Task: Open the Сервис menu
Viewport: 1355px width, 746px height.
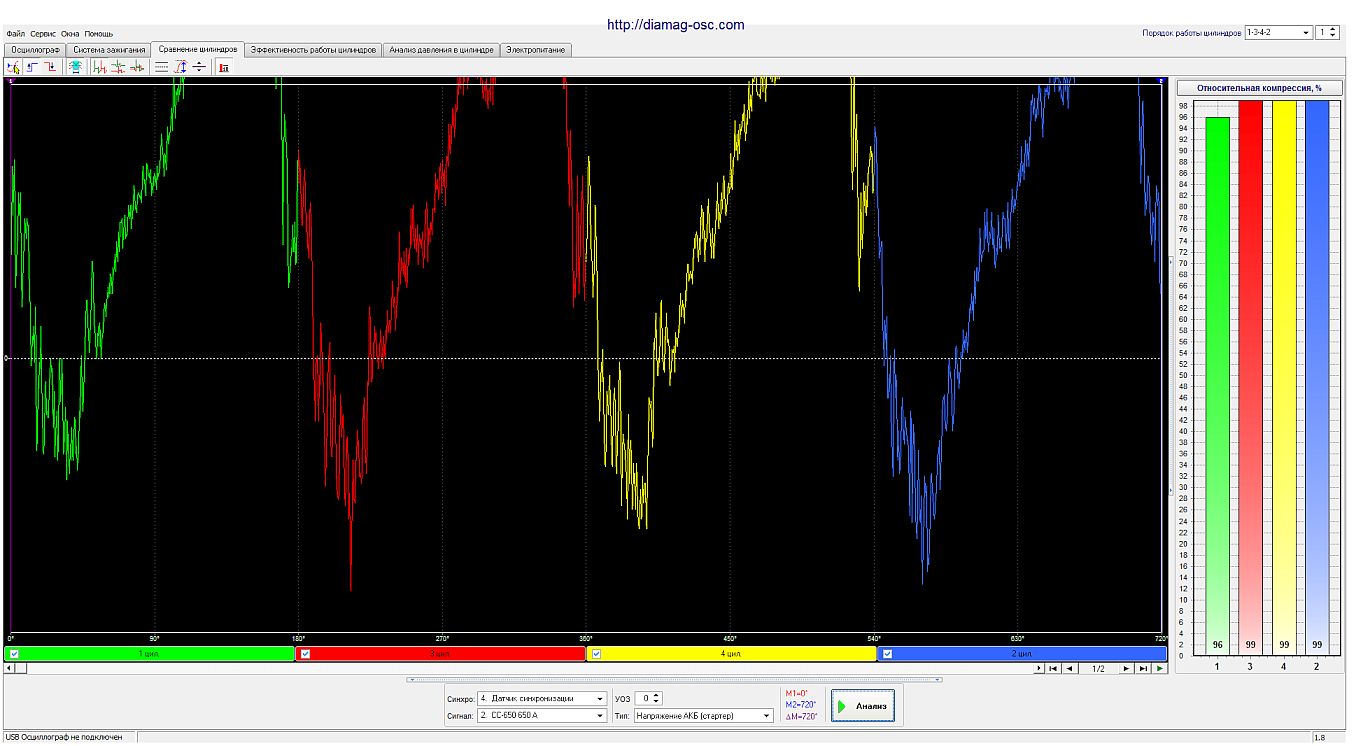Action: 43,34
